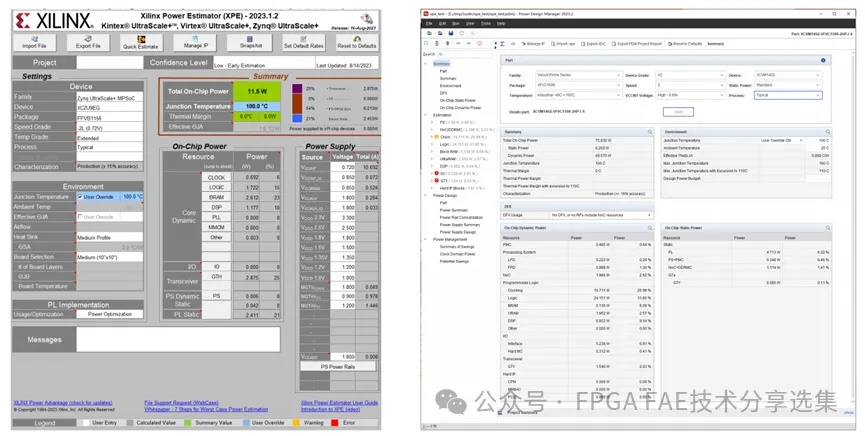Open Xilinx Power Estimator User Guide link
The image size is (865, 436).
click(x=339, y=402)
